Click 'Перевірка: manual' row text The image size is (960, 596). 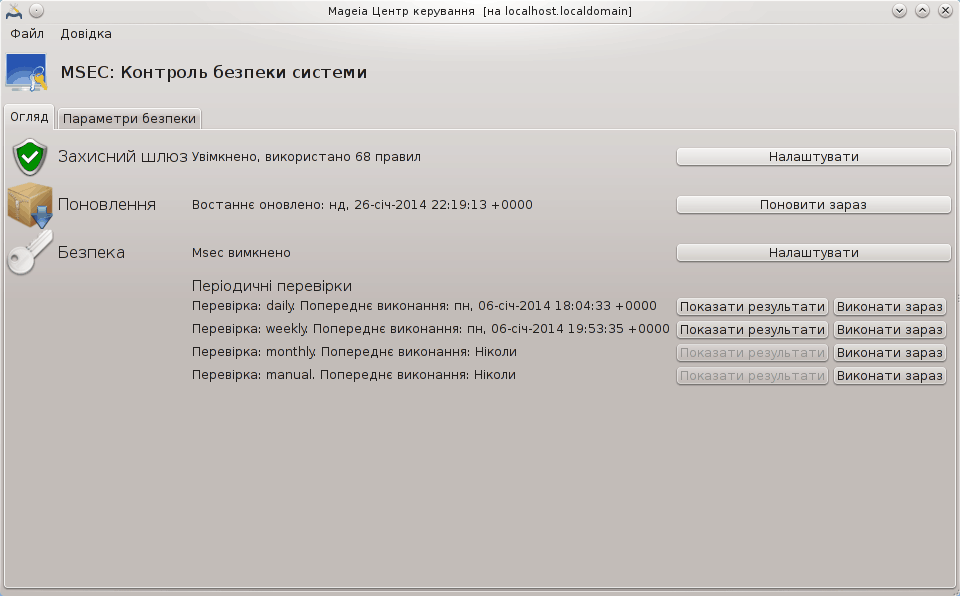pyautogui.click(x=353, y=375)
